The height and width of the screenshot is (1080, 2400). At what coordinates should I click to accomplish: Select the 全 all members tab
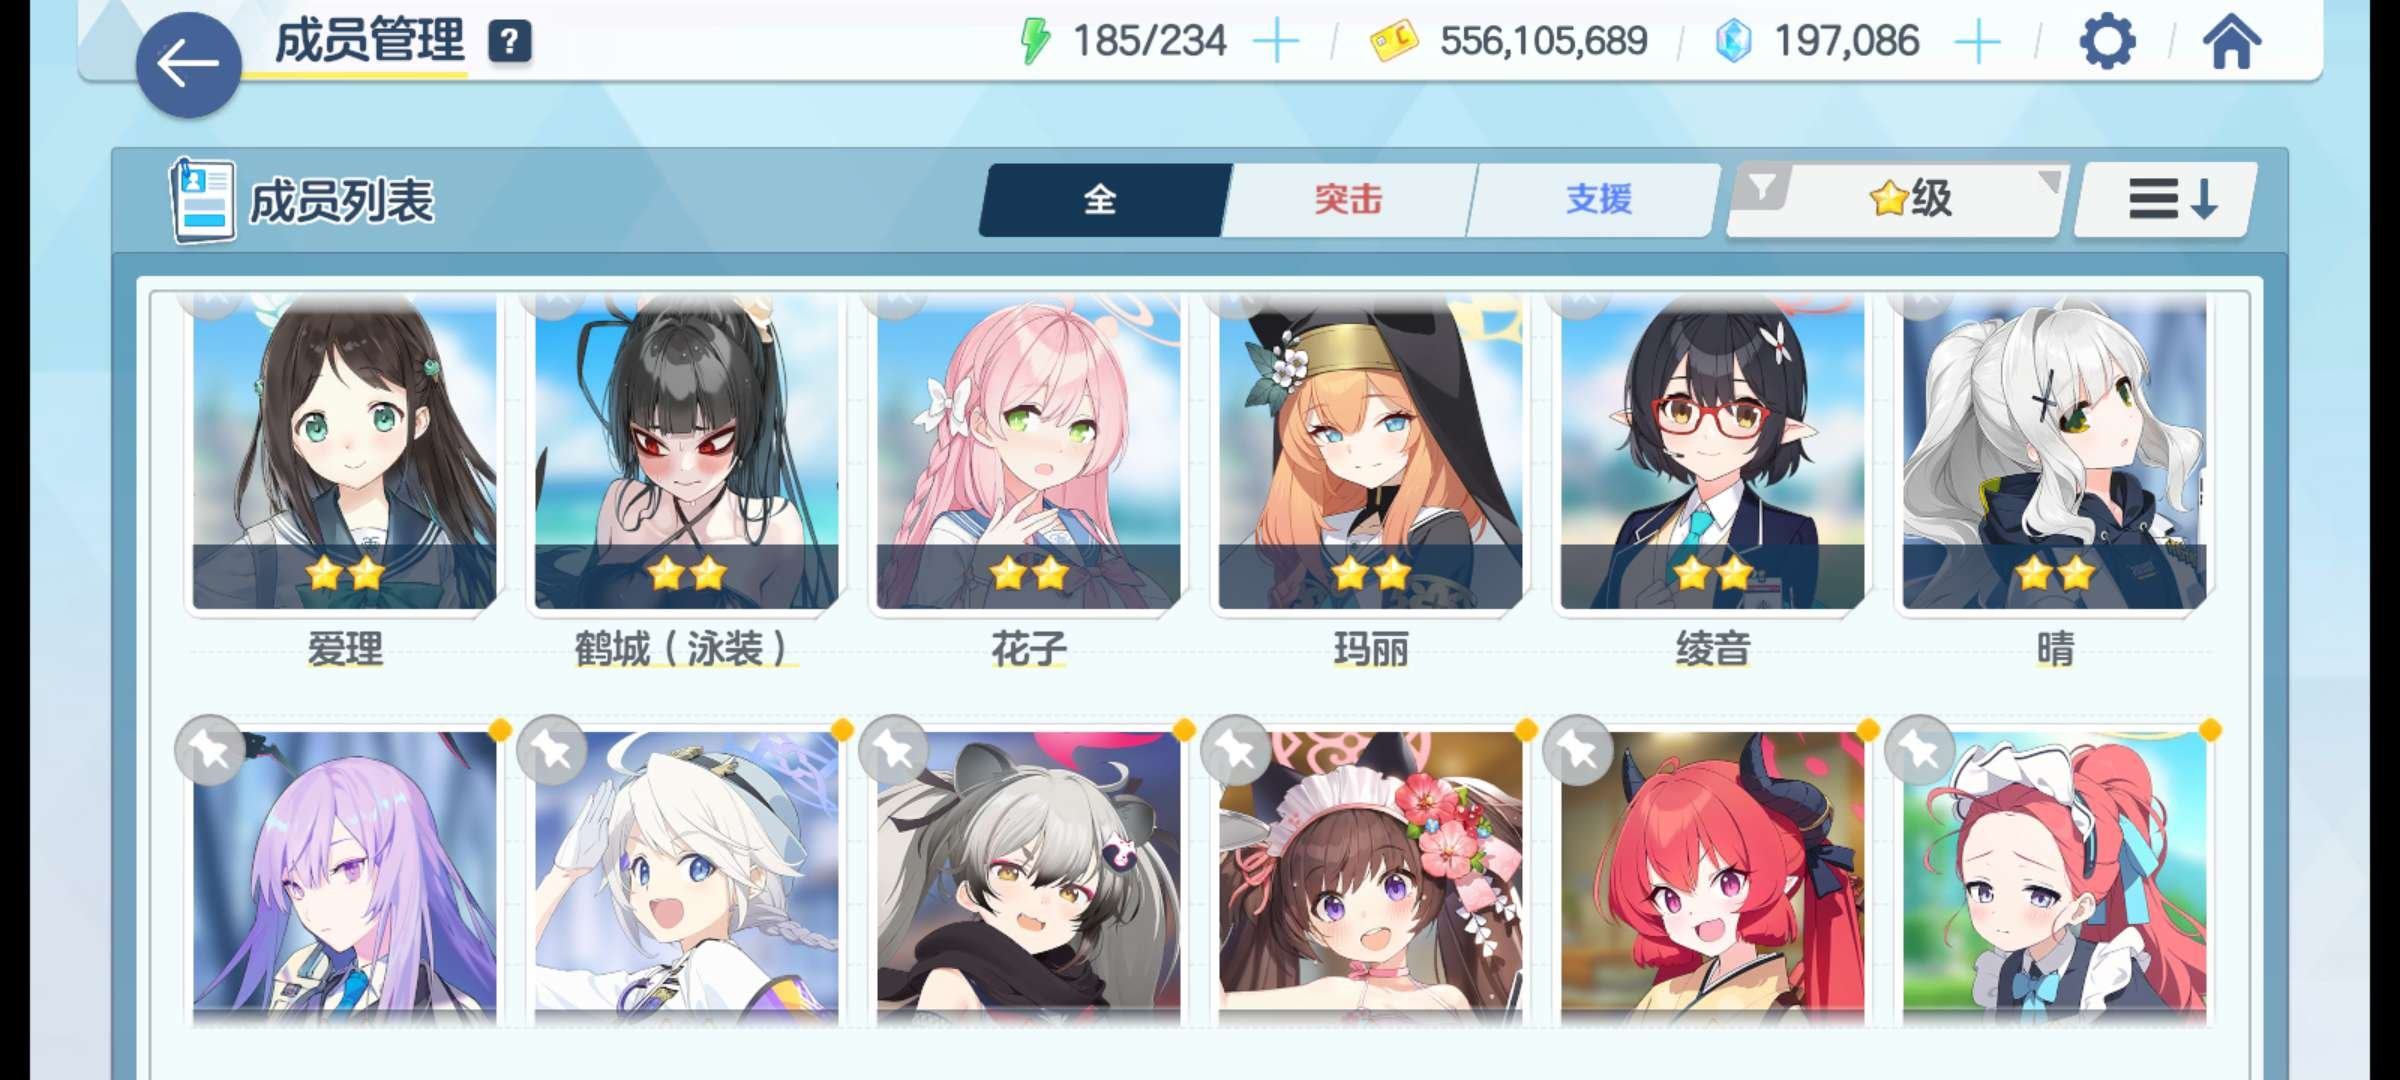pos(1102,200)
